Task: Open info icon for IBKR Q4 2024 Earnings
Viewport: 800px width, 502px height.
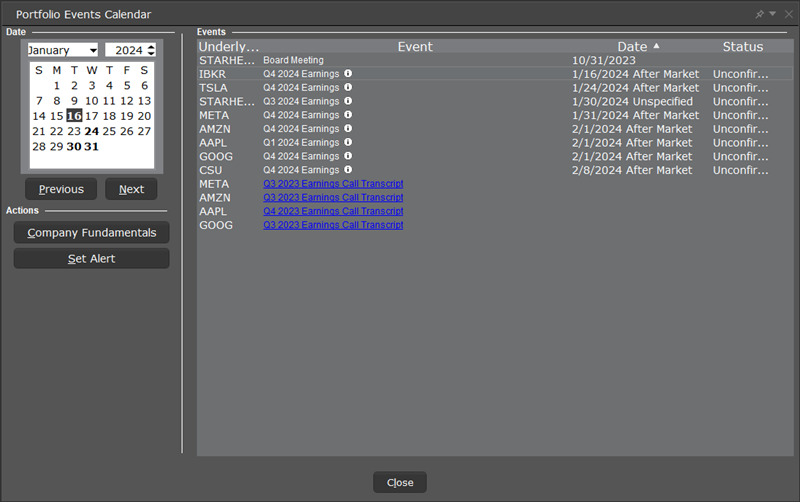Action: pyautogui.click(x=348, y=73)
